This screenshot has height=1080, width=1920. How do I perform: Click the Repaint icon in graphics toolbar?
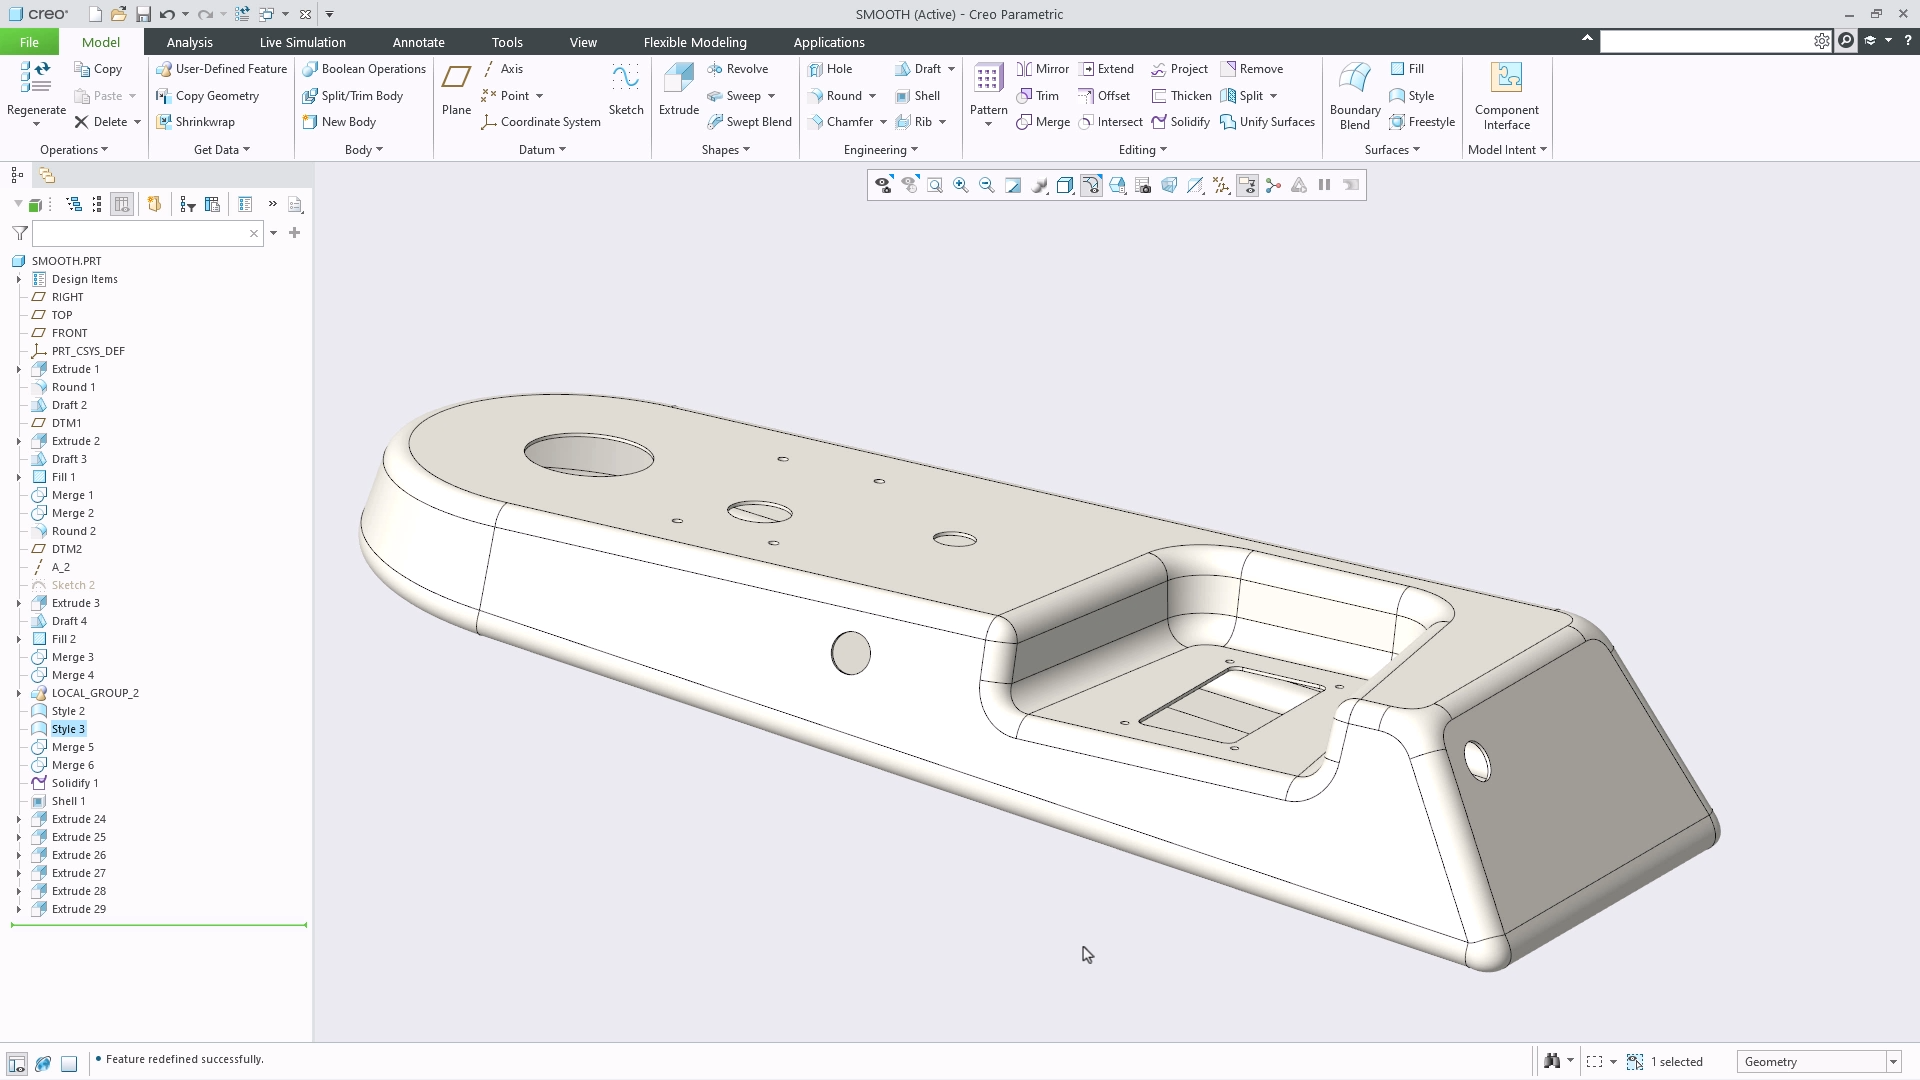(x=1013, y=185)
